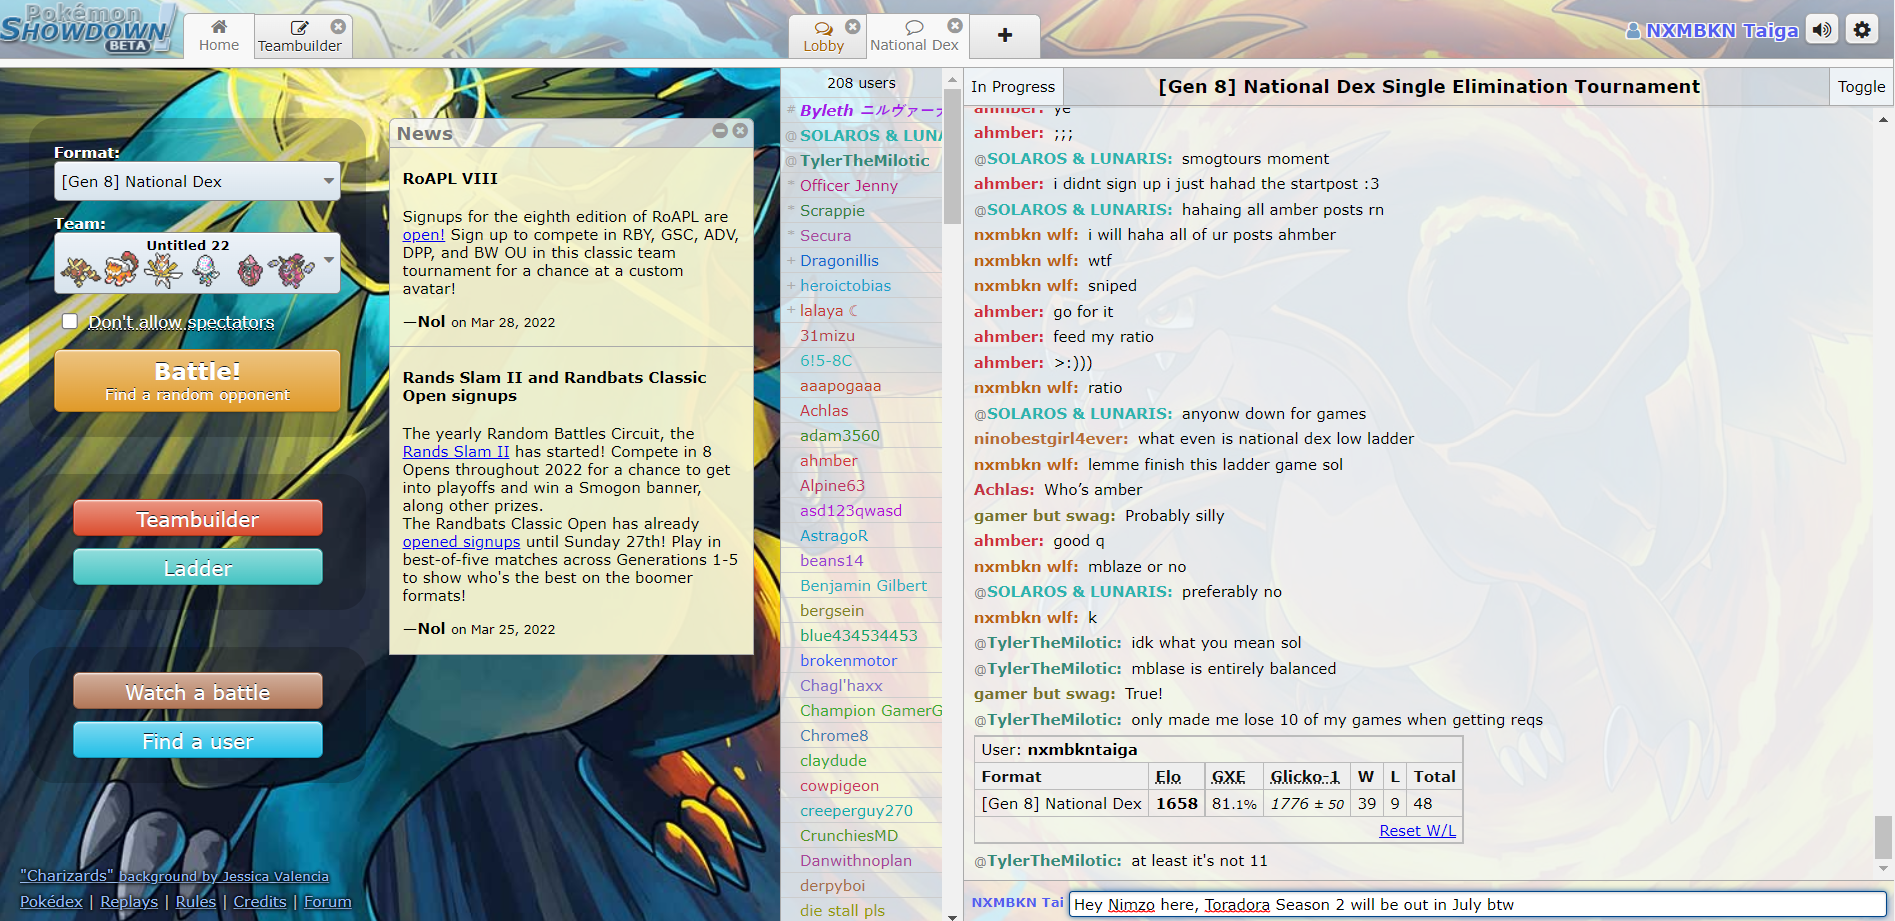This screenshot has width=1895, height=921.
Task: Open a new tab with the plus icon
Action: [1004, 36]
